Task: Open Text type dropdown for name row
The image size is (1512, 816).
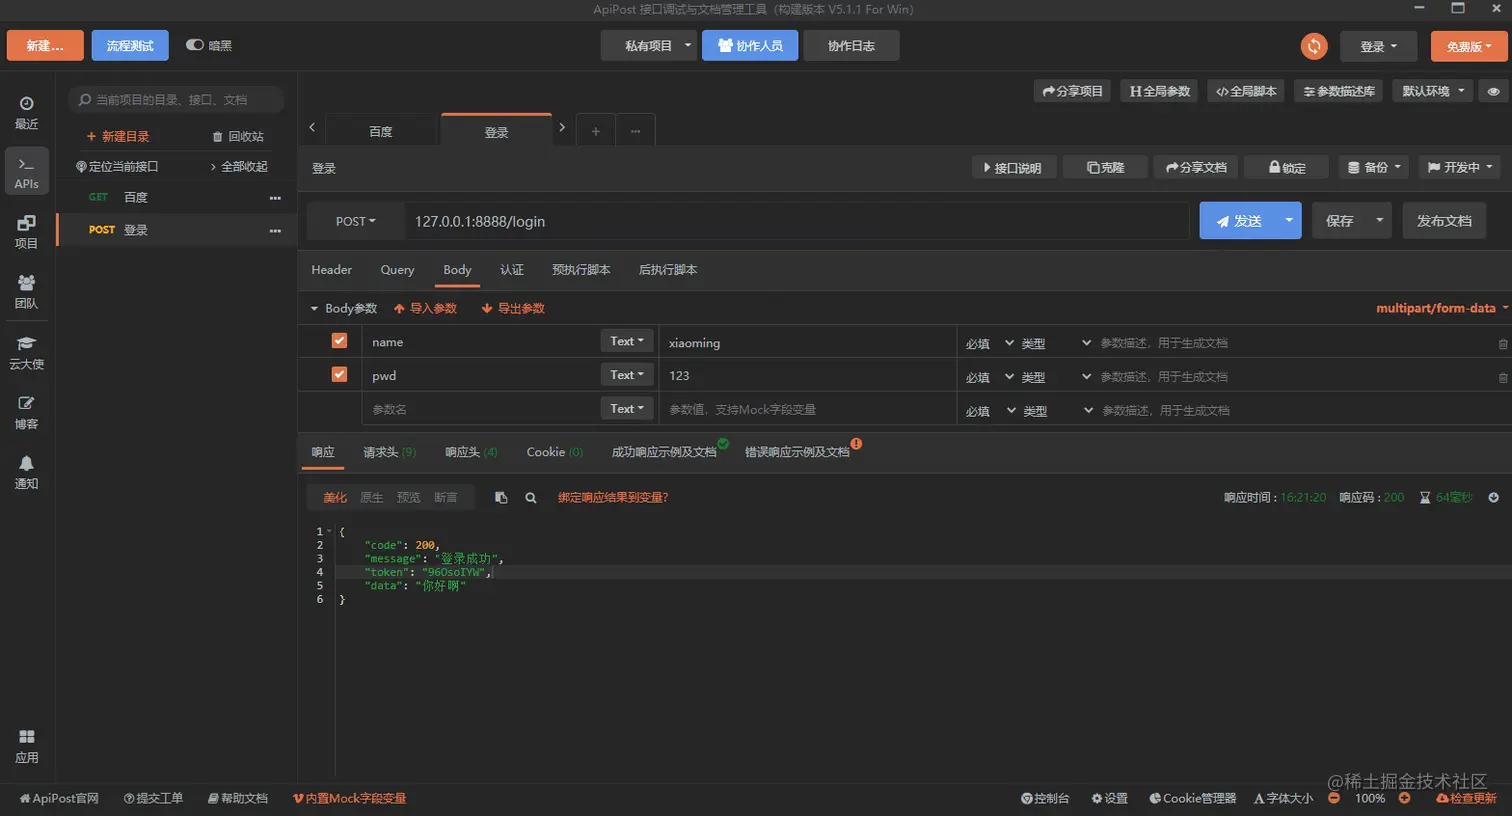Action: [627, 341]
